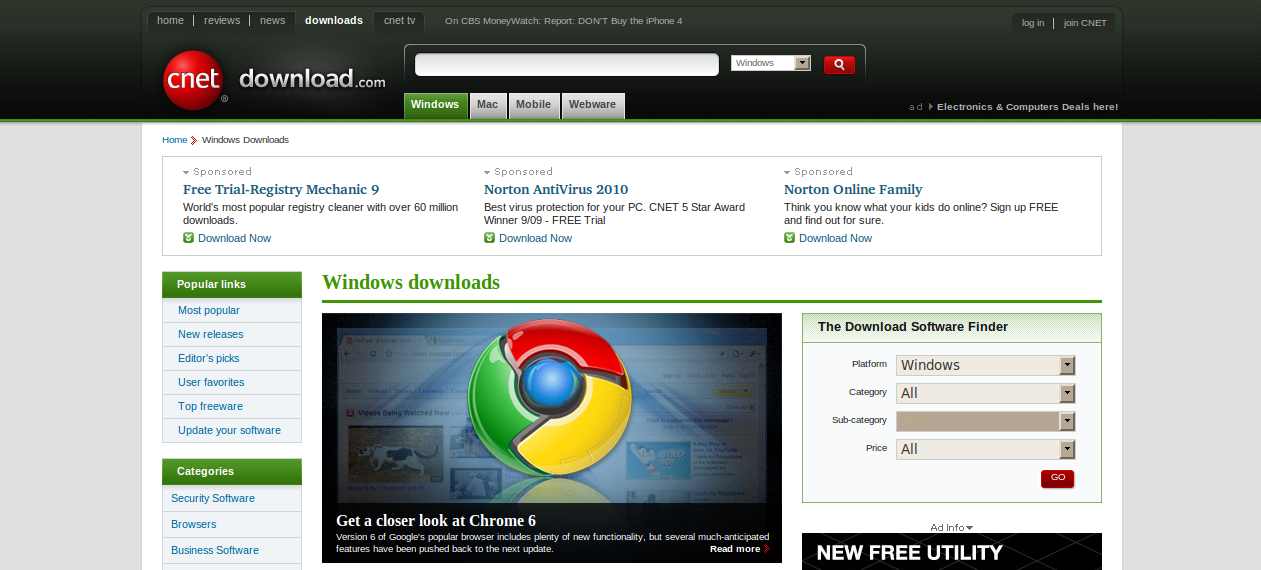
Task: Click the NEW FREE UTILITY ad banner
Action: click(952, 551)
